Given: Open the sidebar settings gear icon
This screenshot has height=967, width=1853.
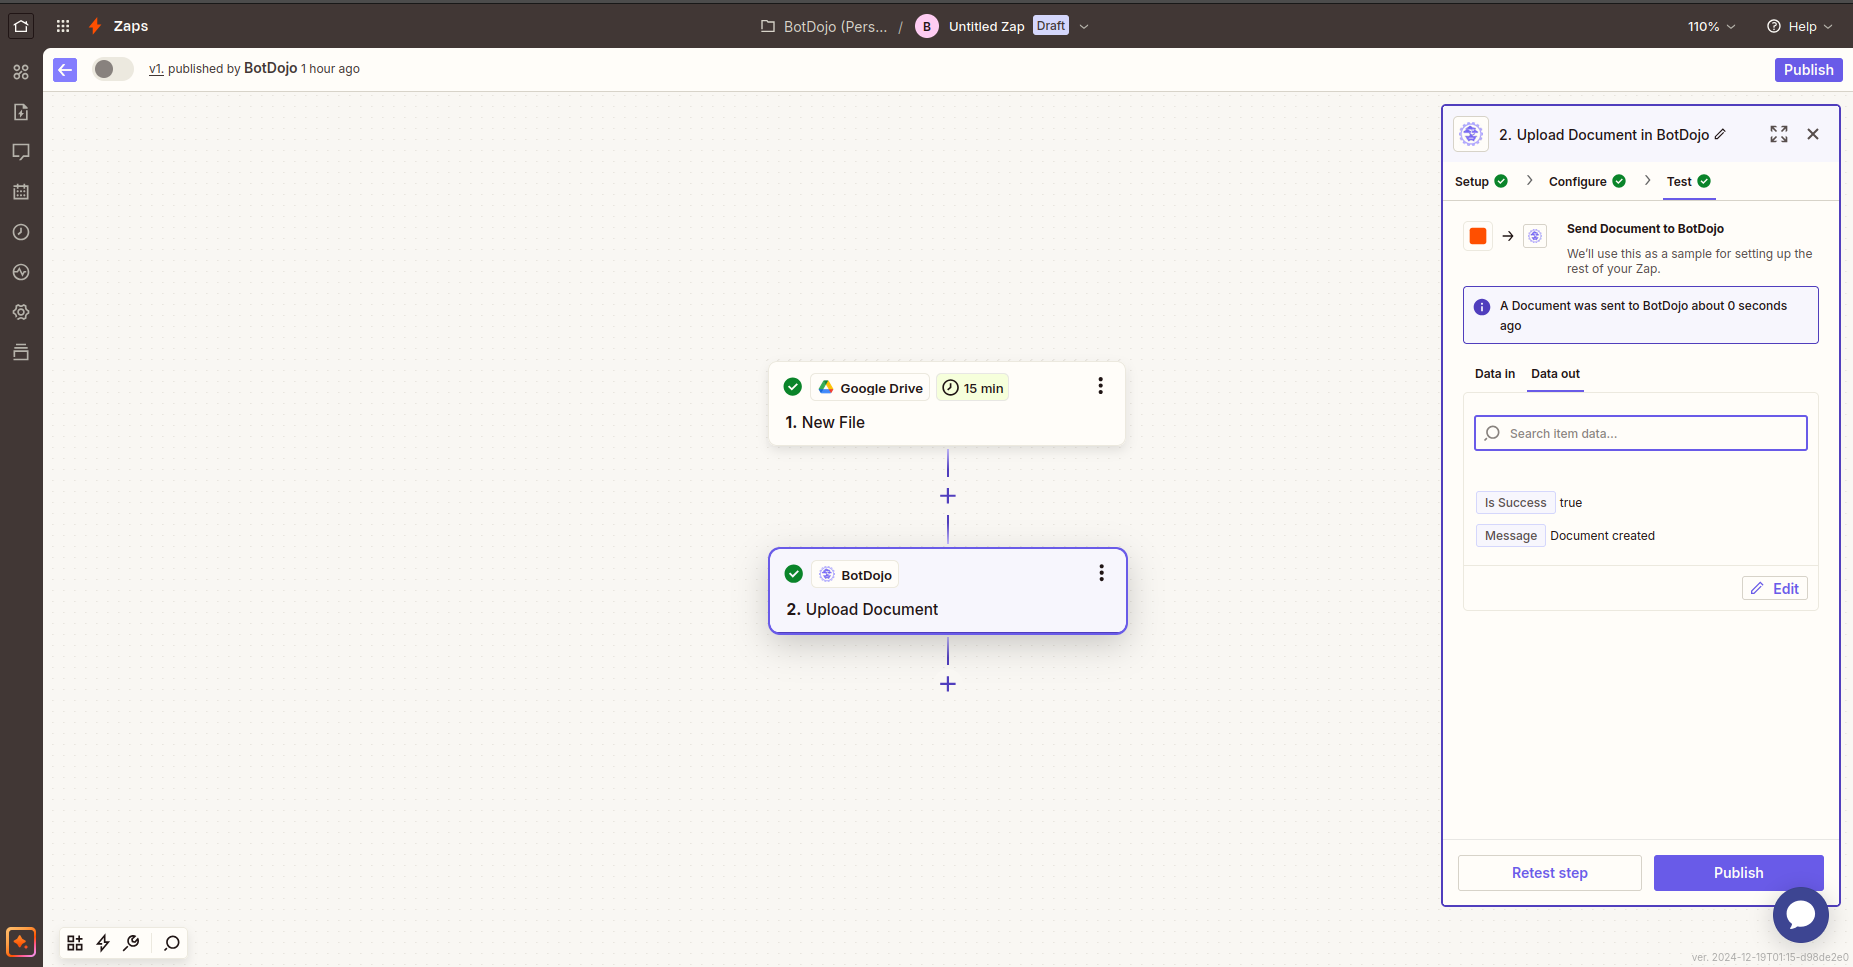Looking at the screenshot, I should pyautogui.click(x=21, y=312).
